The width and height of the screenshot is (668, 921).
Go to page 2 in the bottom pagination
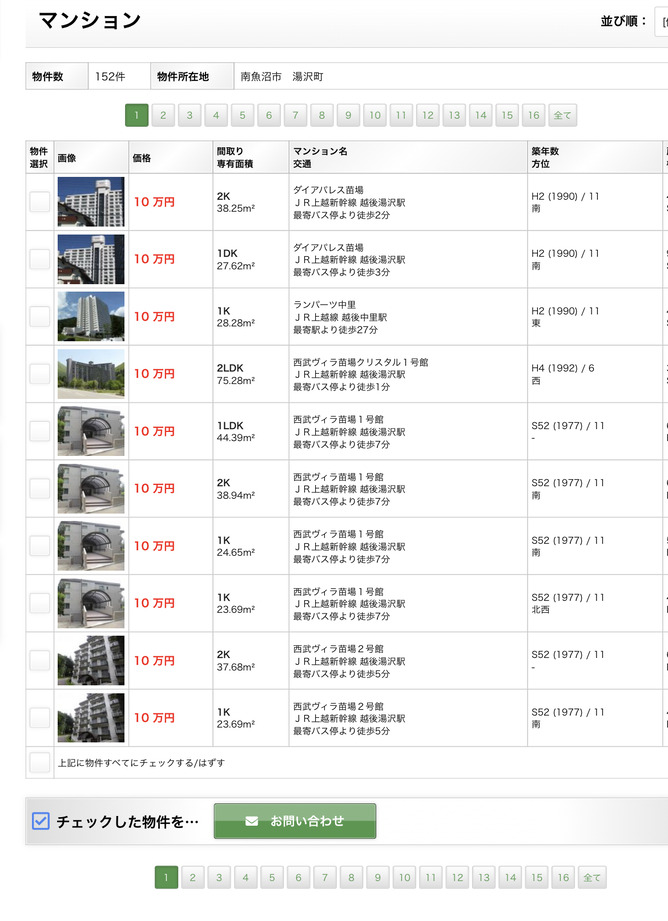tap(193, 878)
